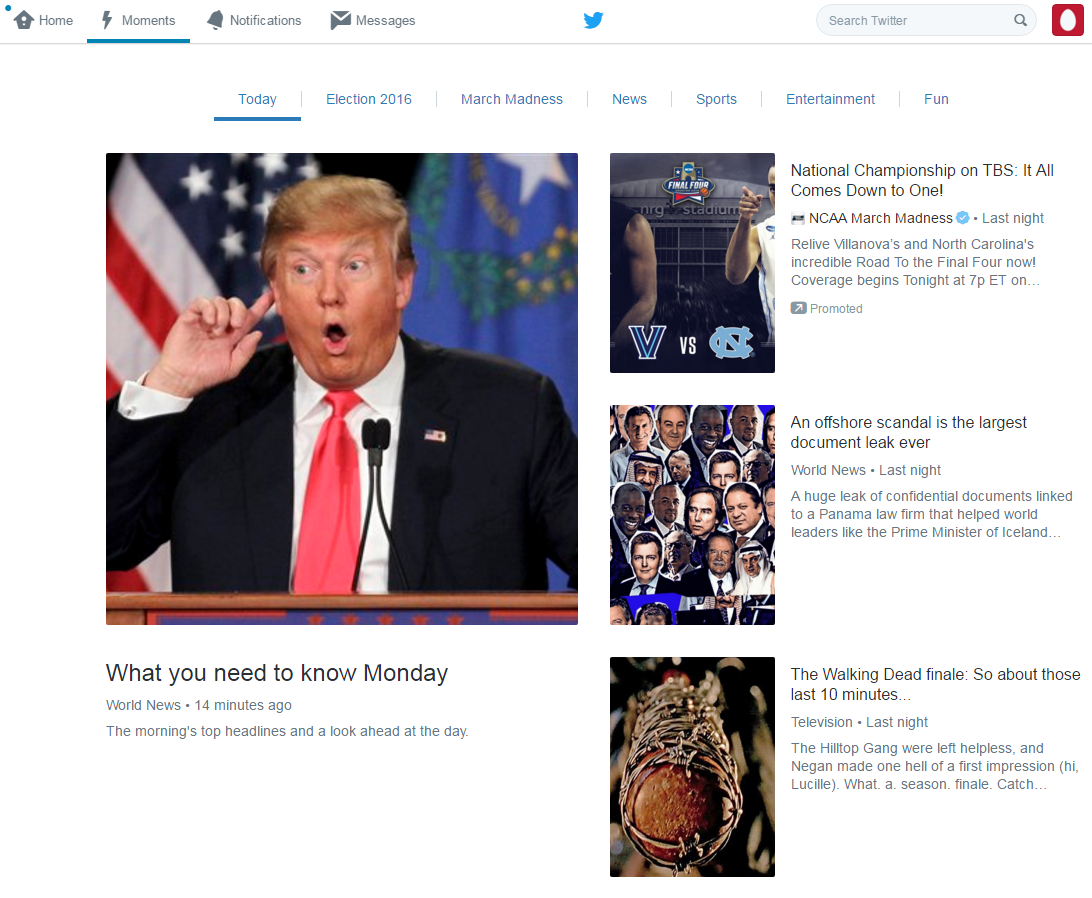
Task: Click the search magnifying glass icon
Action: 1020,20
